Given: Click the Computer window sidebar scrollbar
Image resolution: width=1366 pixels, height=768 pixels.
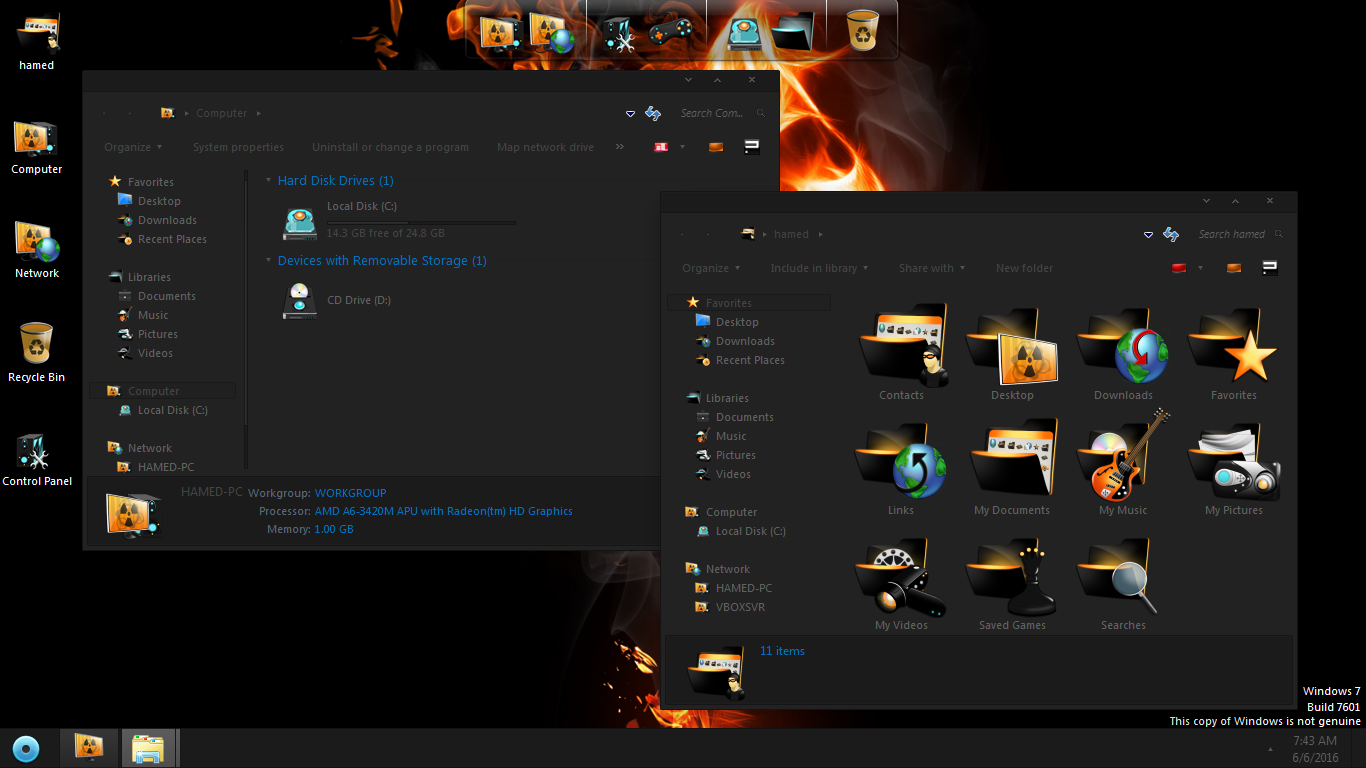Looking at the screenshot, I should click(x=244, y=320).
